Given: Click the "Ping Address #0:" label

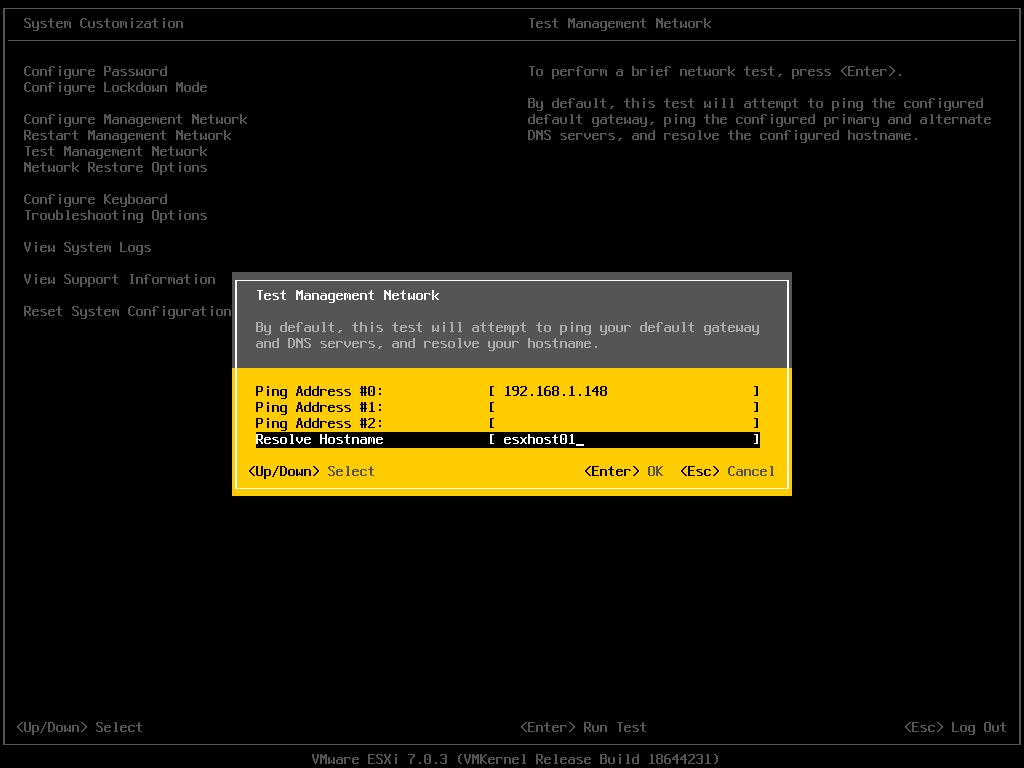Looking at the screenshot, I should coord(319,391).
